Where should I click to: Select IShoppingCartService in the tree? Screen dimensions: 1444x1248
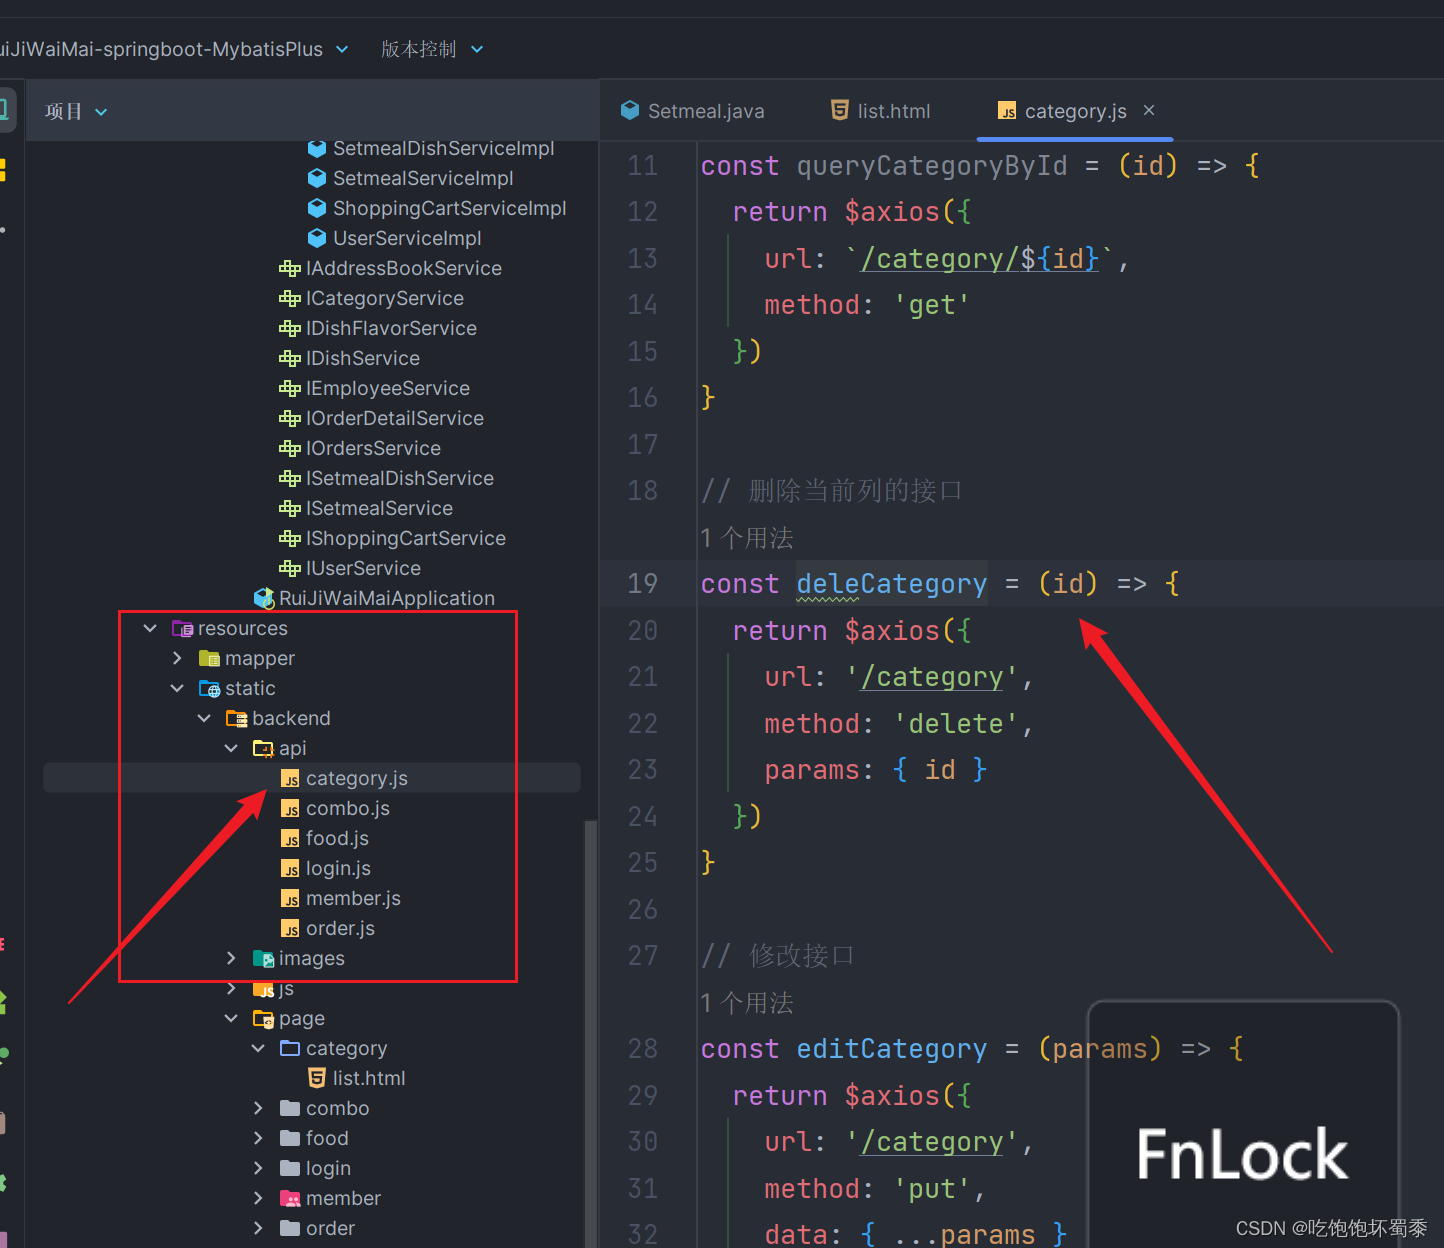pos(406,538)
